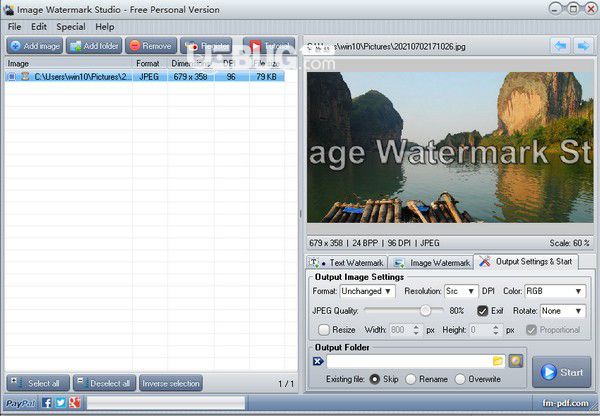600x416 pixels.
Task: Click the Select all button
Action: point(38,383)
